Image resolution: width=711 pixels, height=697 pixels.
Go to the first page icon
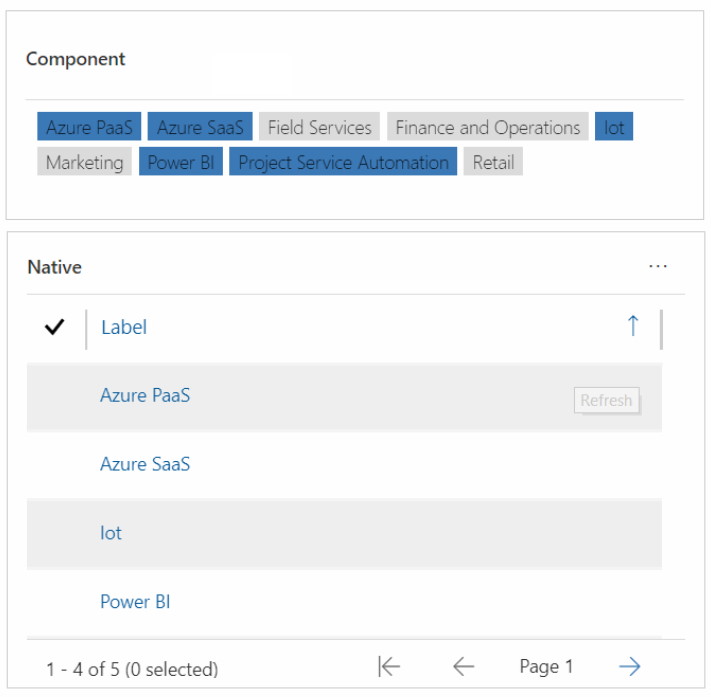(389, 667)
